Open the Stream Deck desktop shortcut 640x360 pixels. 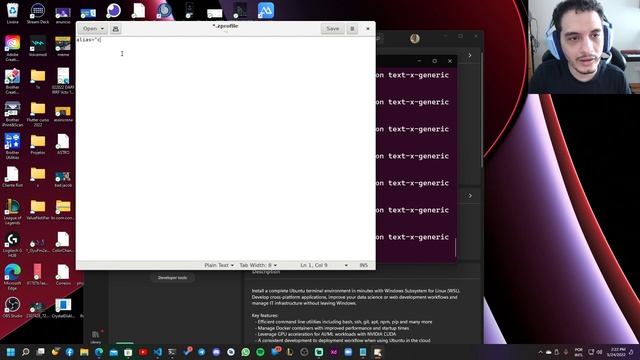(38, 13)
